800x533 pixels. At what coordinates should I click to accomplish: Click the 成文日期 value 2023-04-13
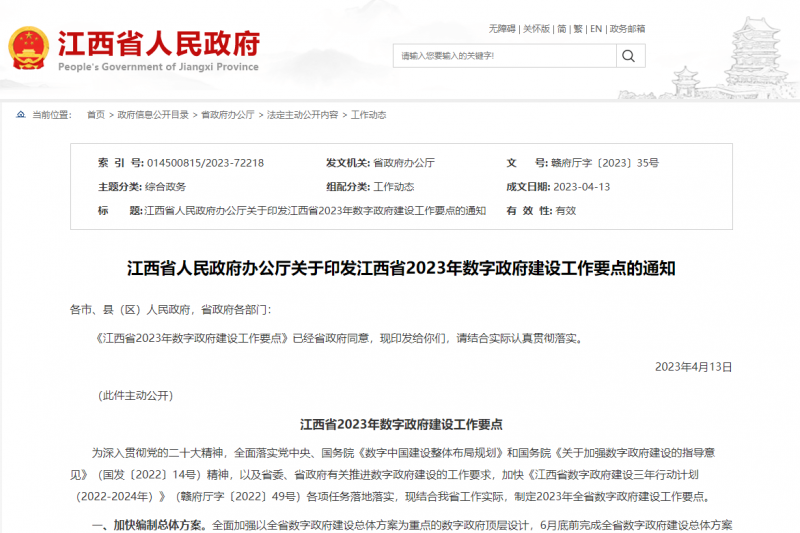coord(582,187)
